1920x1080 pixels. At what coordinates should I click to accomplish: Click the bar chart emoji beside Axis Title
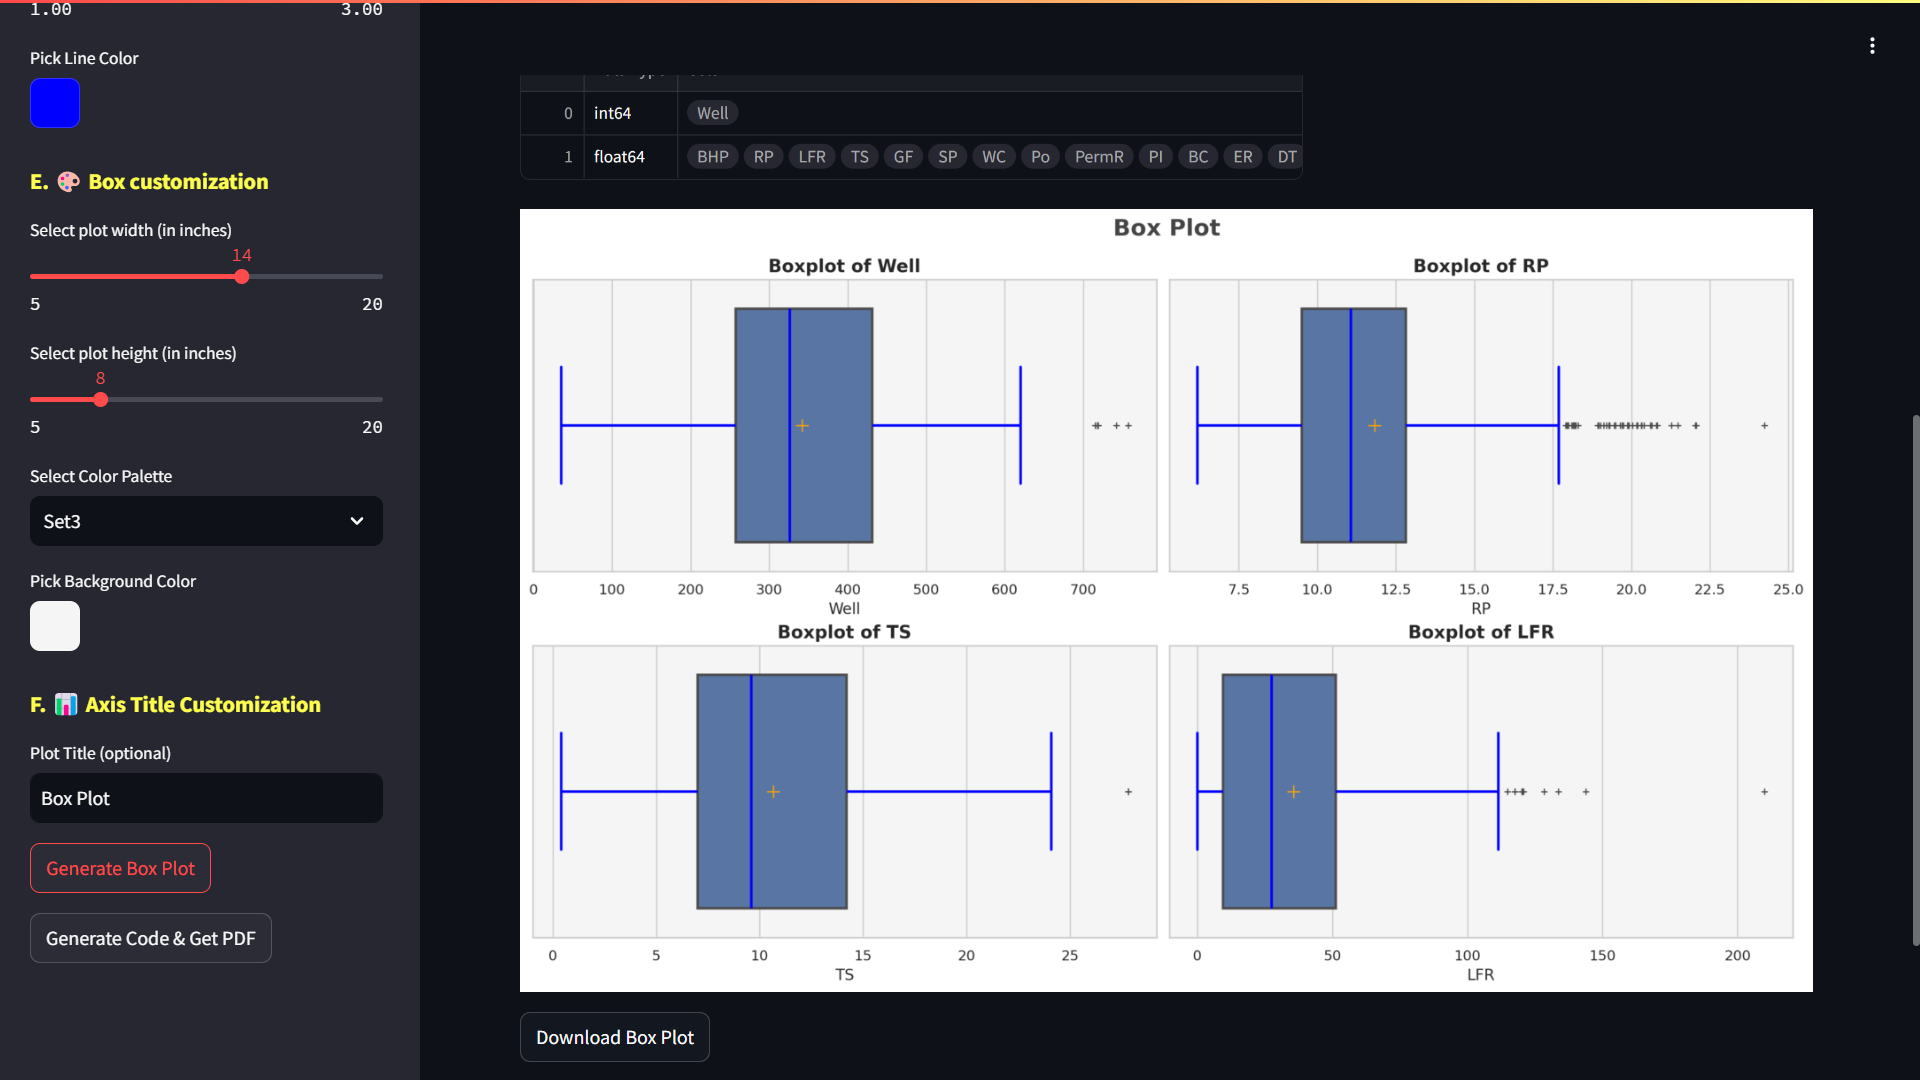[x=66, y=705]
